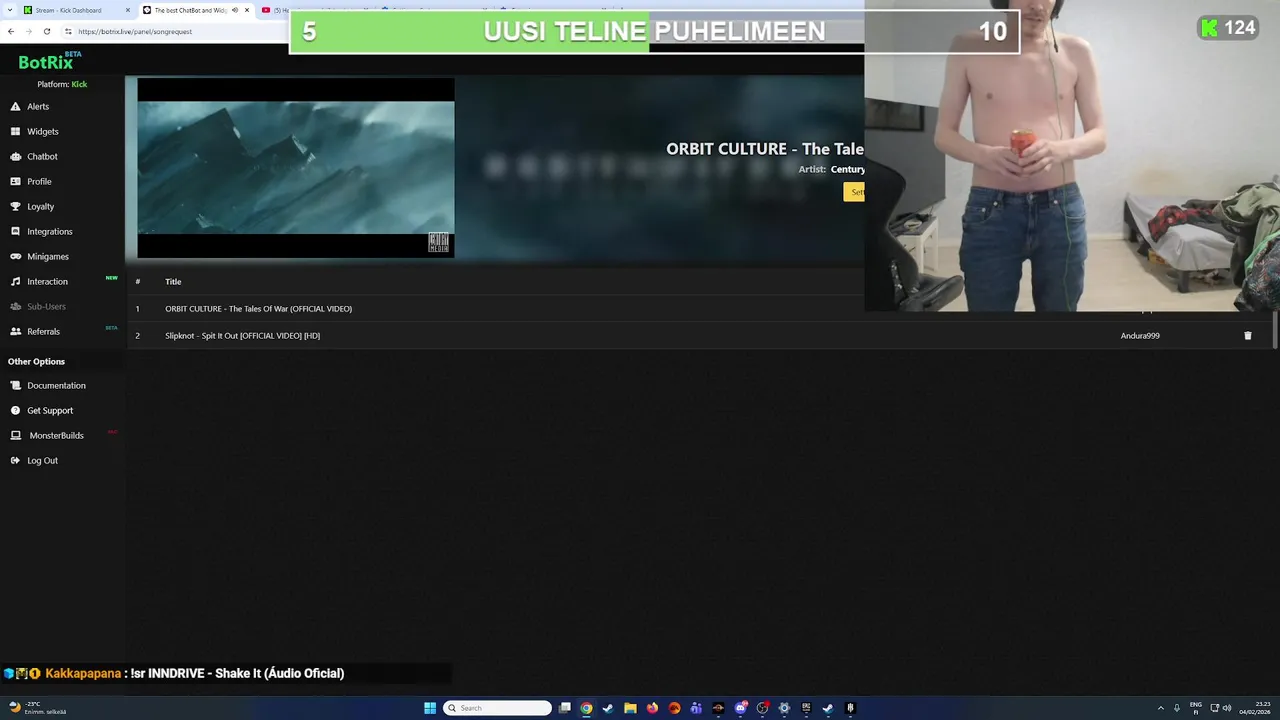Select the best ChatBot and Widgets tab
Viewport: 1280px width, 720px height.
(195, 10)
